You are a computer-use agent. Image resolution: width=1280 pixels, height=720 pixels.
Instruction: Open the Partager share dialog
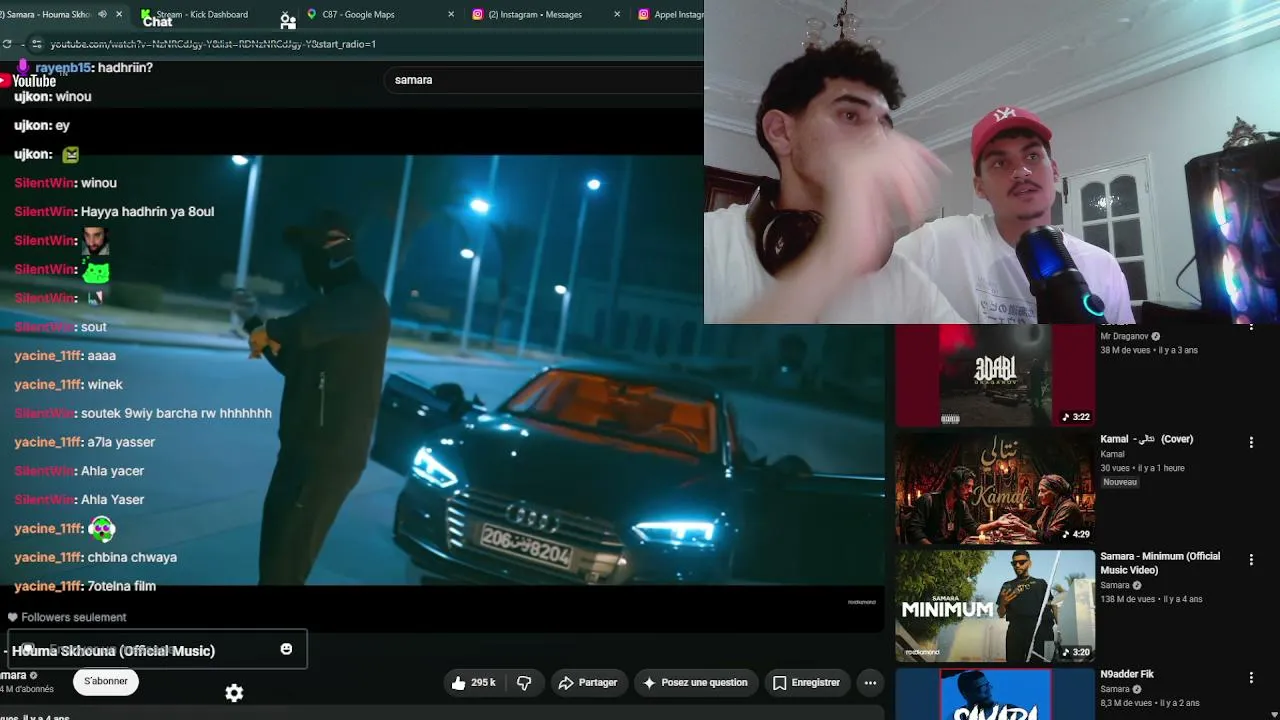(x=588, y=683)
